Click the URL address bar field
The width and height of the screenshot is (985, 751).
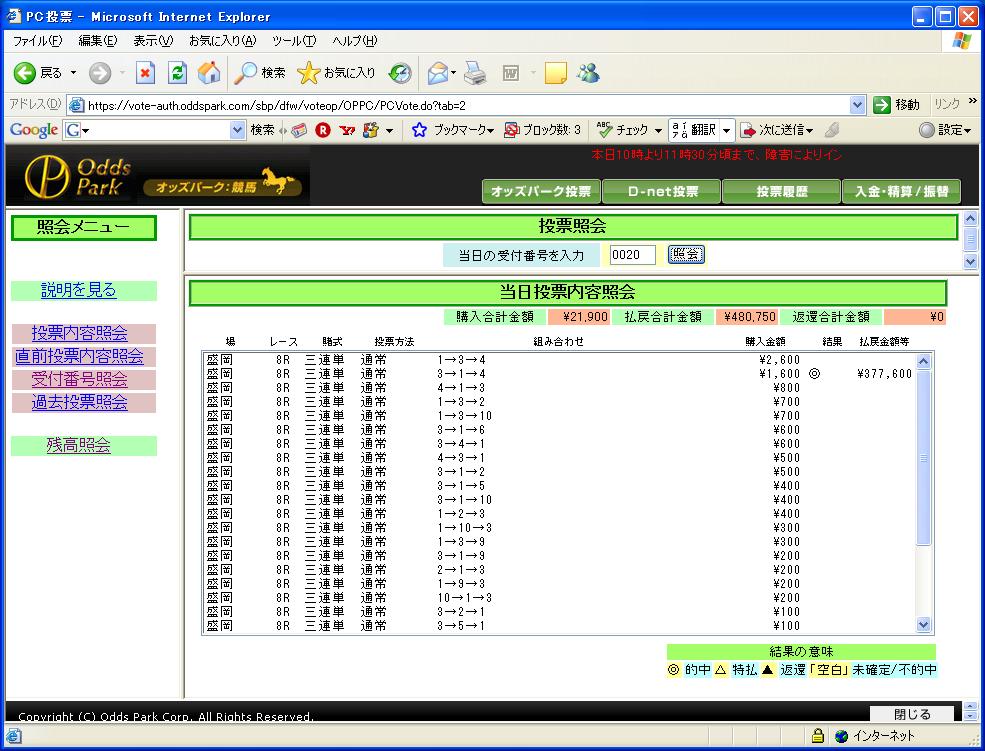coord(467,105)
